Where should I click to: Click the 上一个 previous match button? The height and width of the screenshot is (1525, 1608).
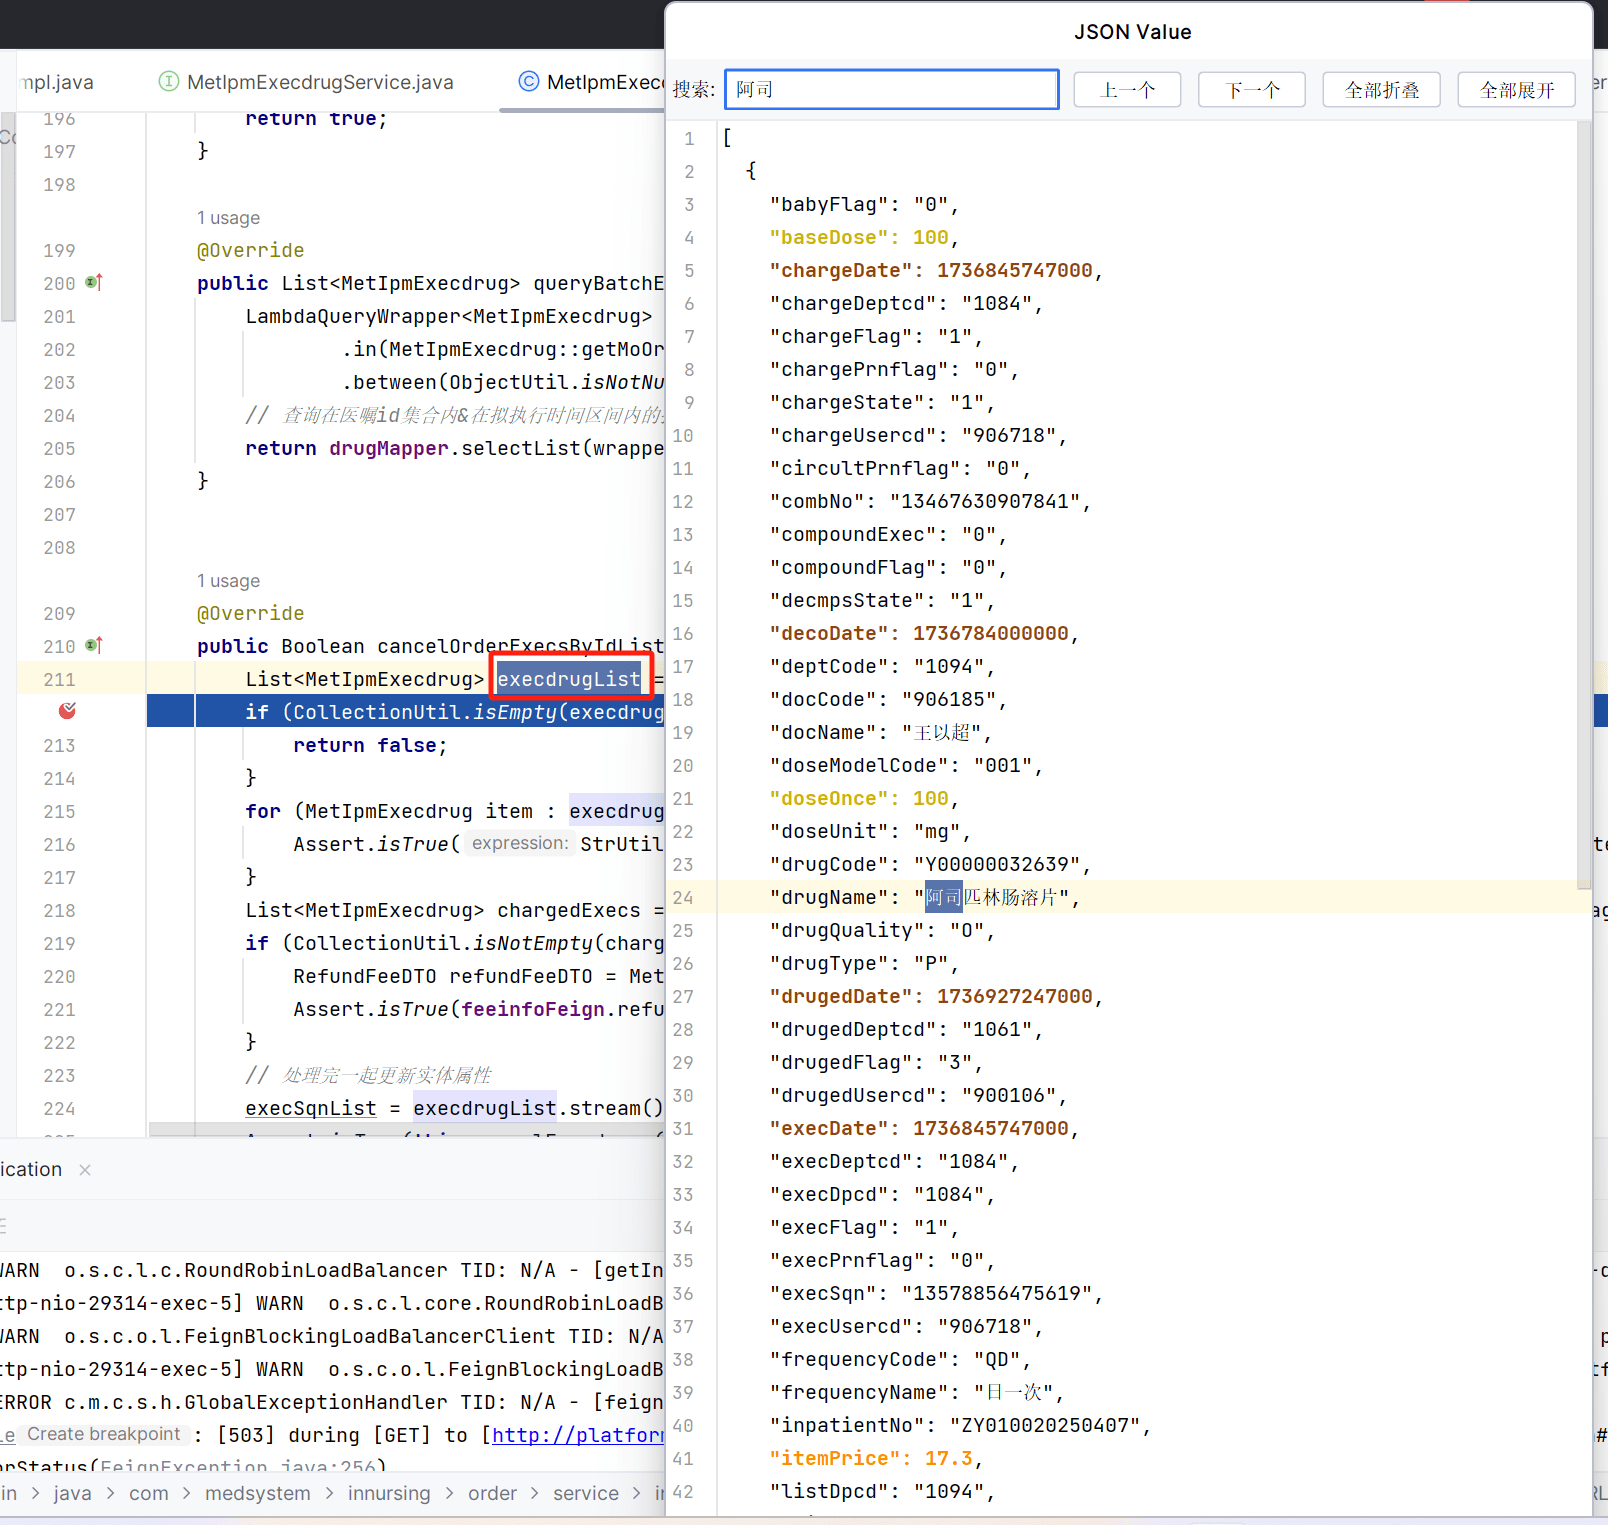point(1127,90)
